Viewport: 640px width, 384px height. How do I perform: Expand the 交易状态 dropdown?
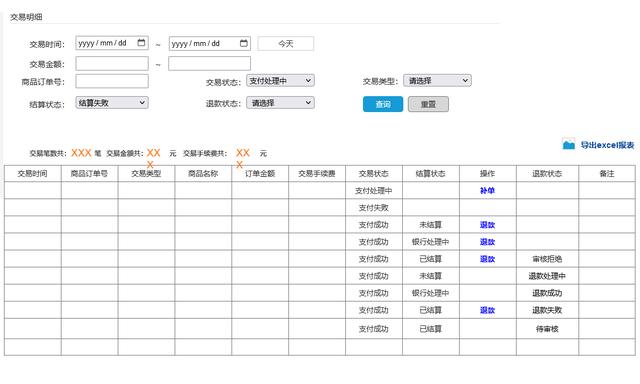pyautogui.click(x=280, y=81)
